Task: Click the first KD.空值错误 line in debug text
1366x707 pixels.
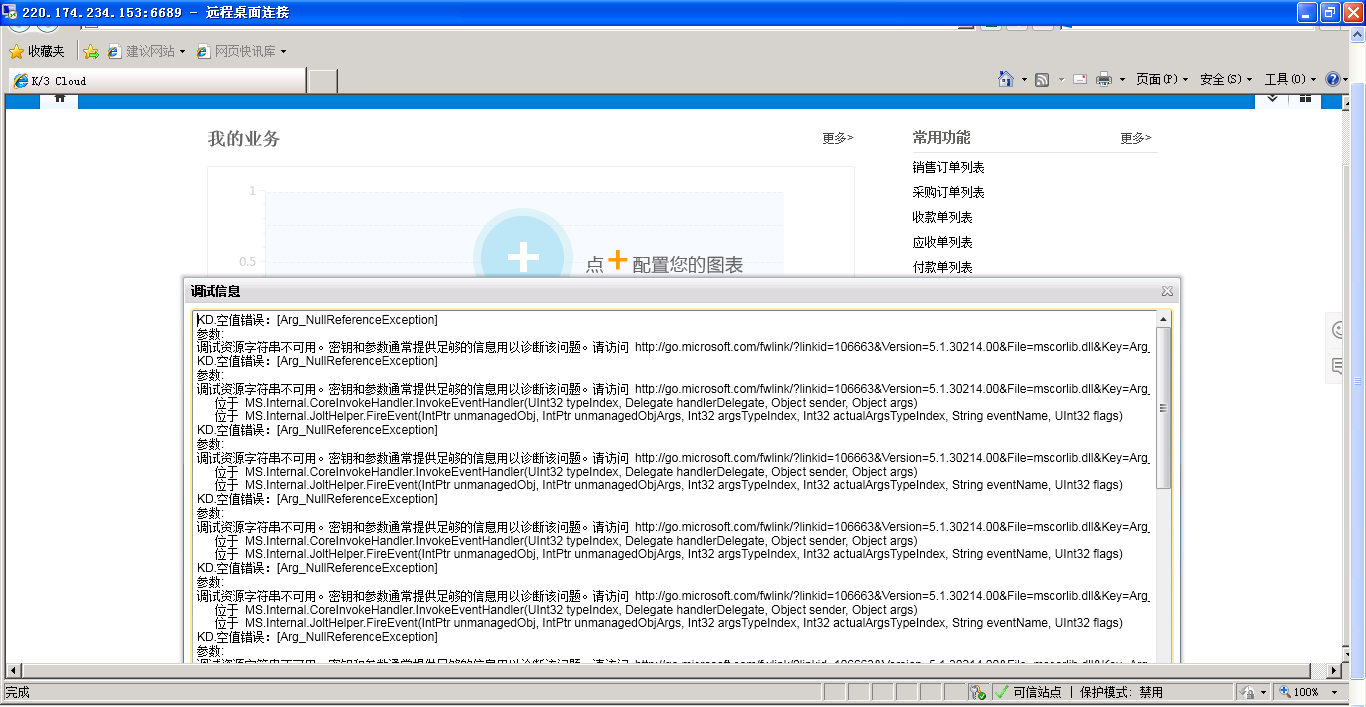Action: [x=317, y=320]
